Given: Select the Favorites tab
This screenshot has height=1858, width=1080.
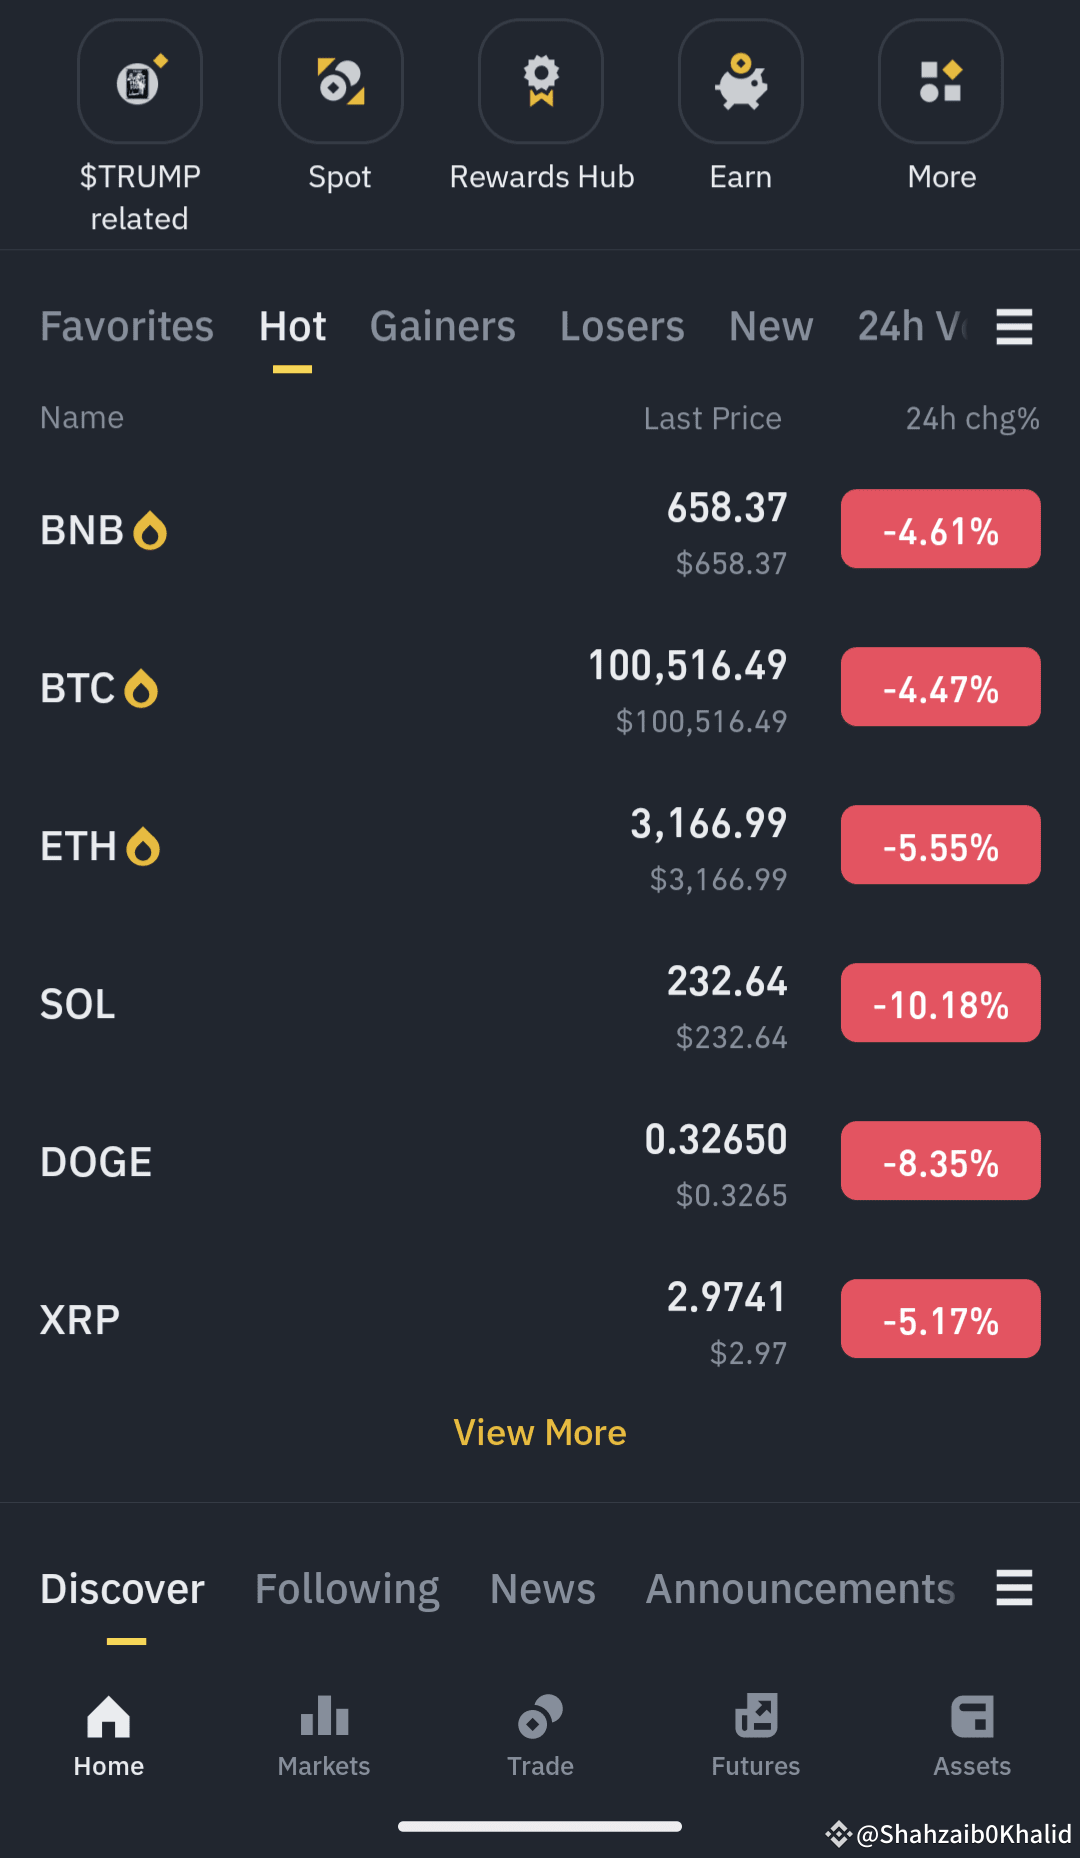Looking at the screenshot, I should click(127, 327).
